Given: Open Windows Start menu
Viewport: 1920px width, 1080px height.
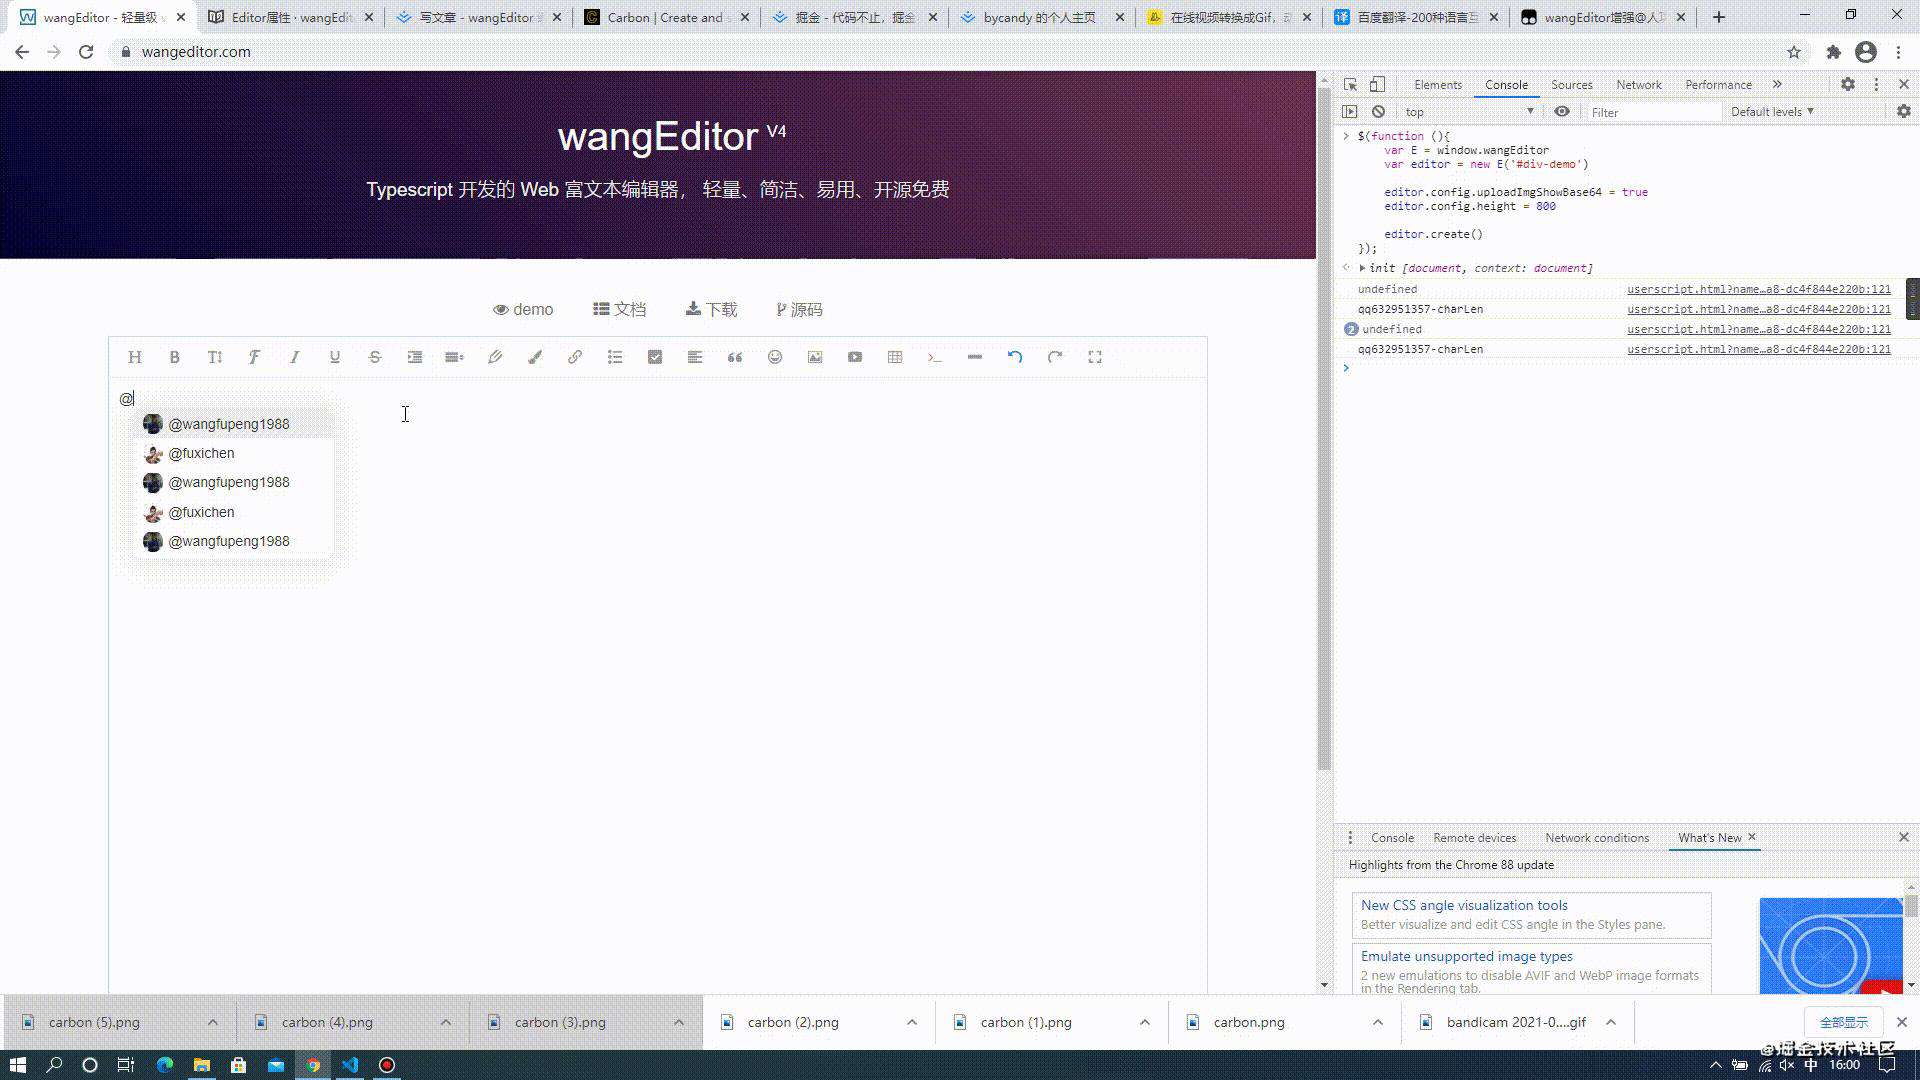Looking at the screenshot, I should [x=17, y=1065].
